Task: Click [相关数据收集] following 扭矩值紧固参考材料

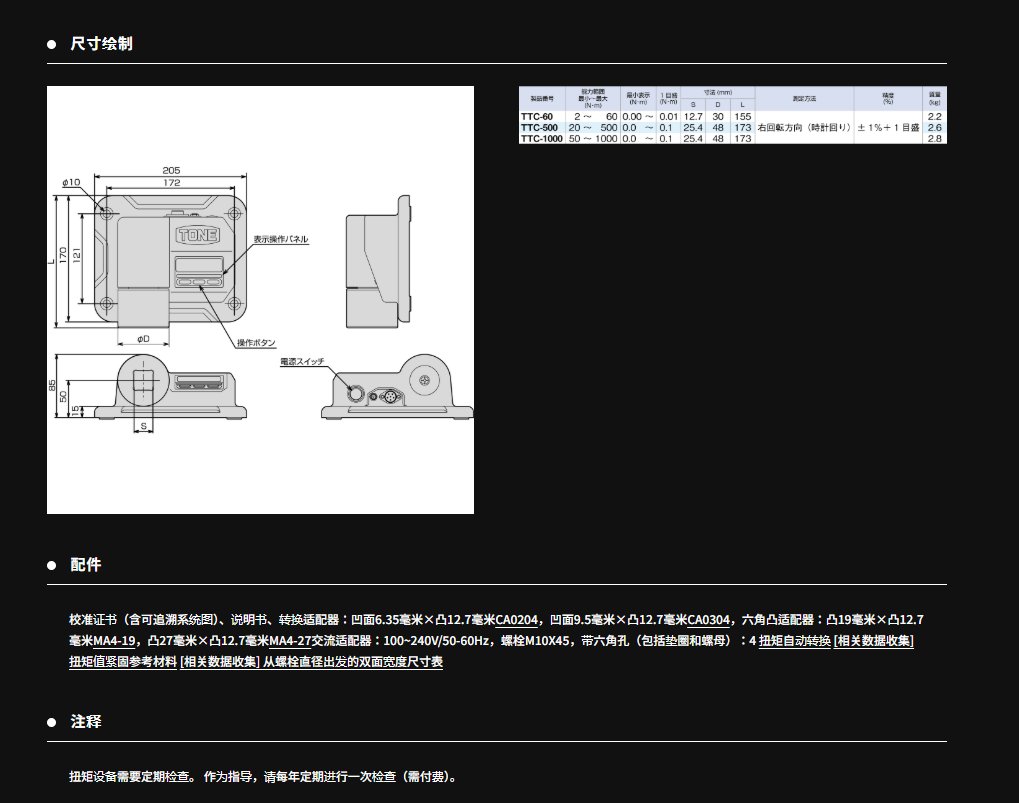Action: tap(220, 662)
